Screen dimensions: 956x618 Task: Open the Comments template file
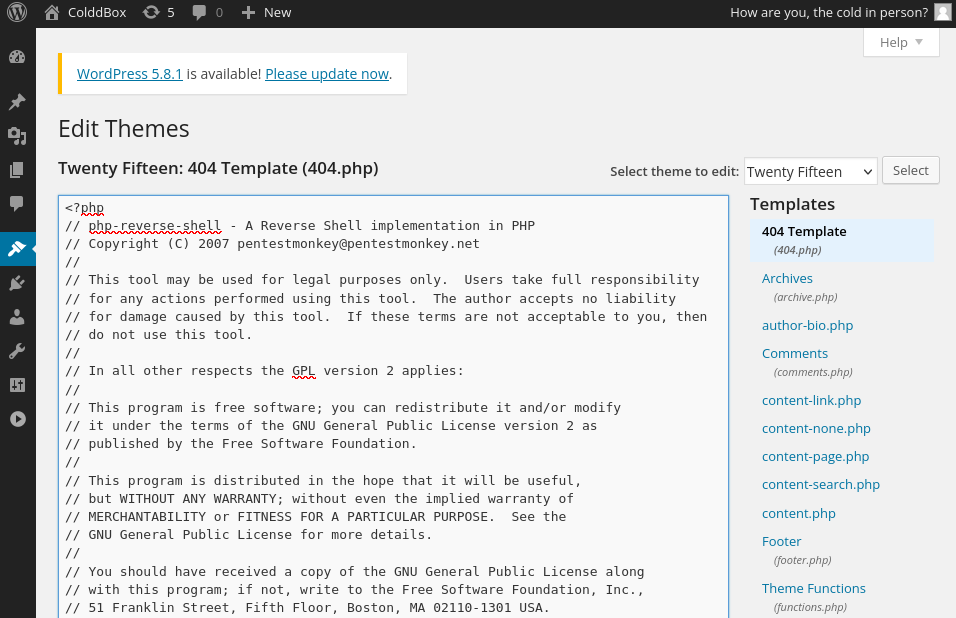click(795, 353)
